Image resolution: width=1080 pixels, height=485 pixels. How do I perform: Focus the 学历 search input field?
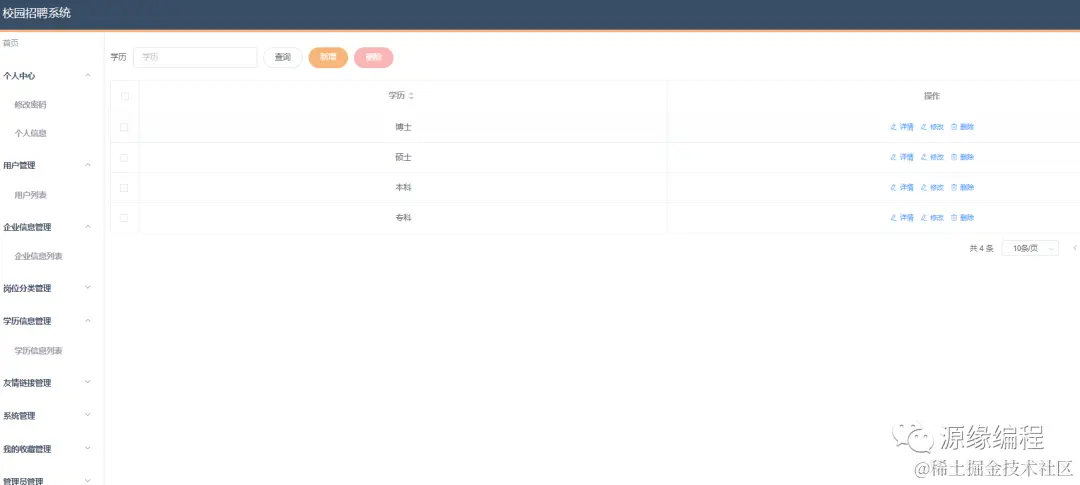pyautogui.click(x=195, y=57)
